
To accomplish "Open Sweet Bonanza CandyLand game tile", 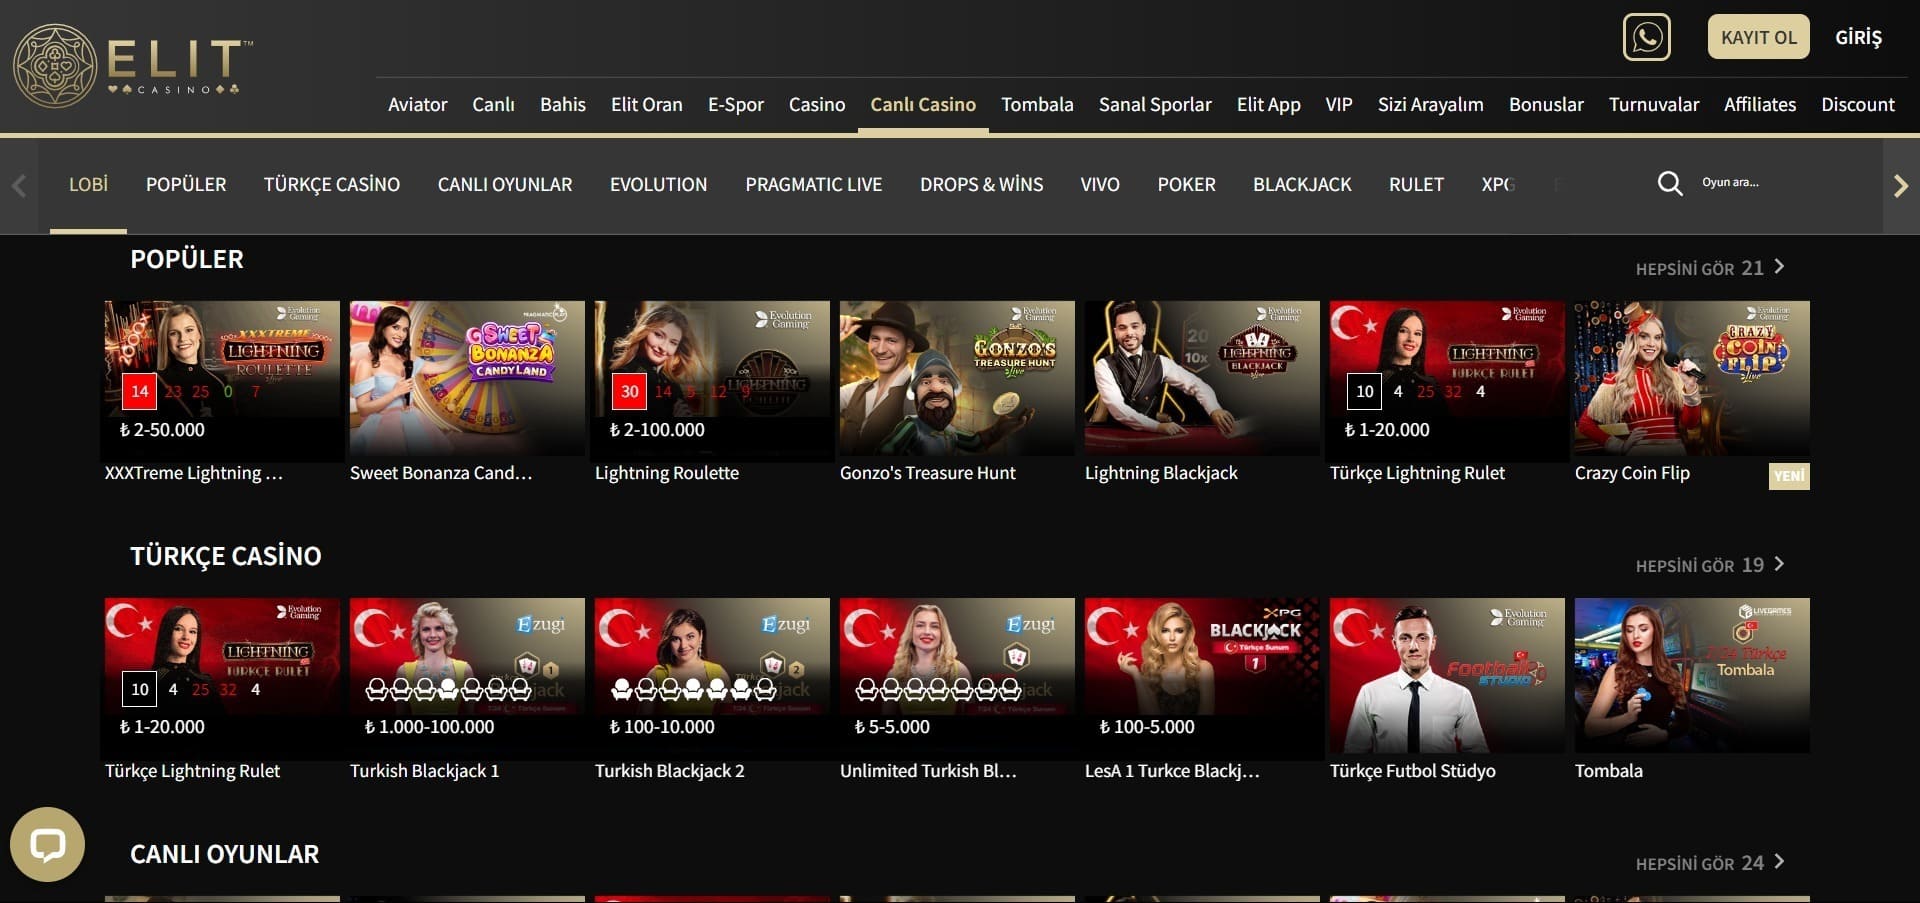I will coord(467,379).
